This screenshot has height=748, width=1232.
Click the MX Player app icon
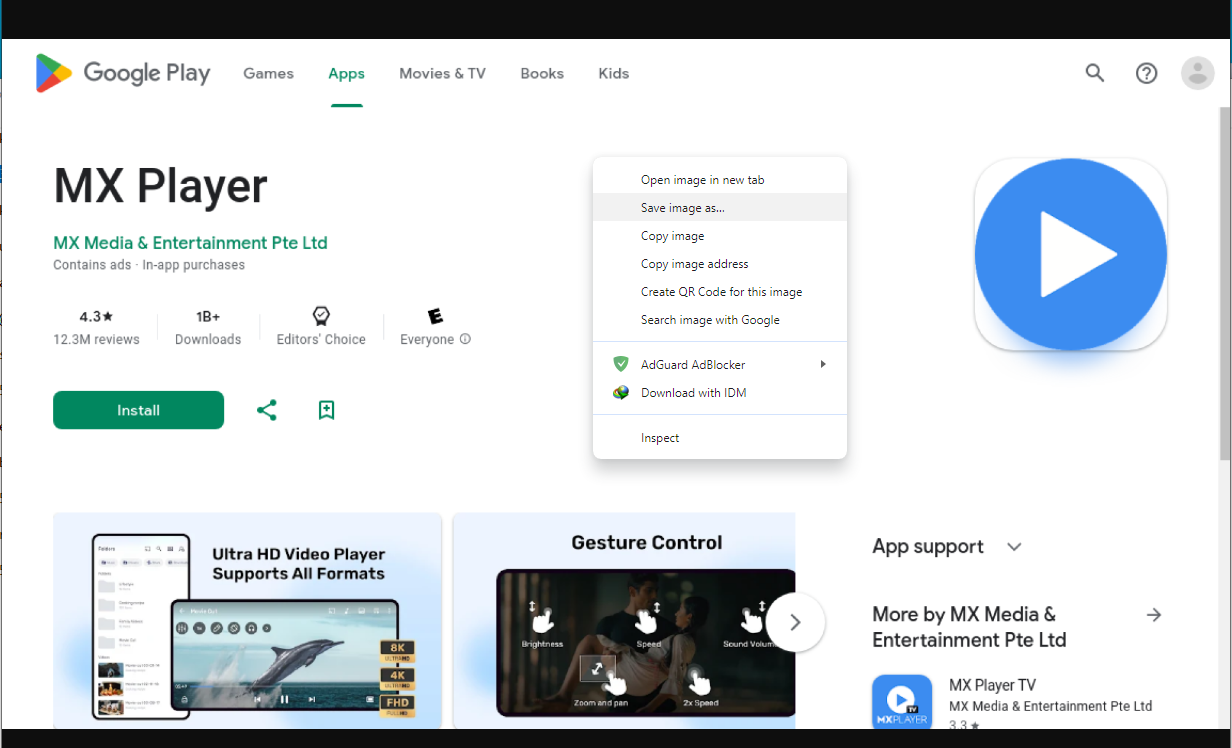coord(1071,255)
